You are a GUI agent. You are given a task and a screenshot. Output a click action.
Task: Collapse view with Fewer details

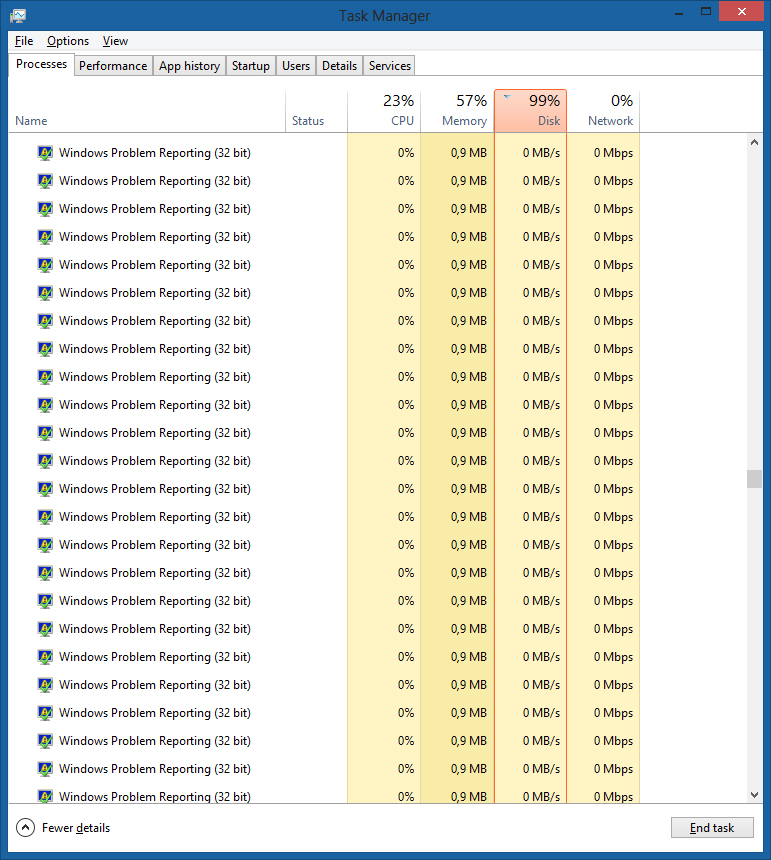pos(64,828)
